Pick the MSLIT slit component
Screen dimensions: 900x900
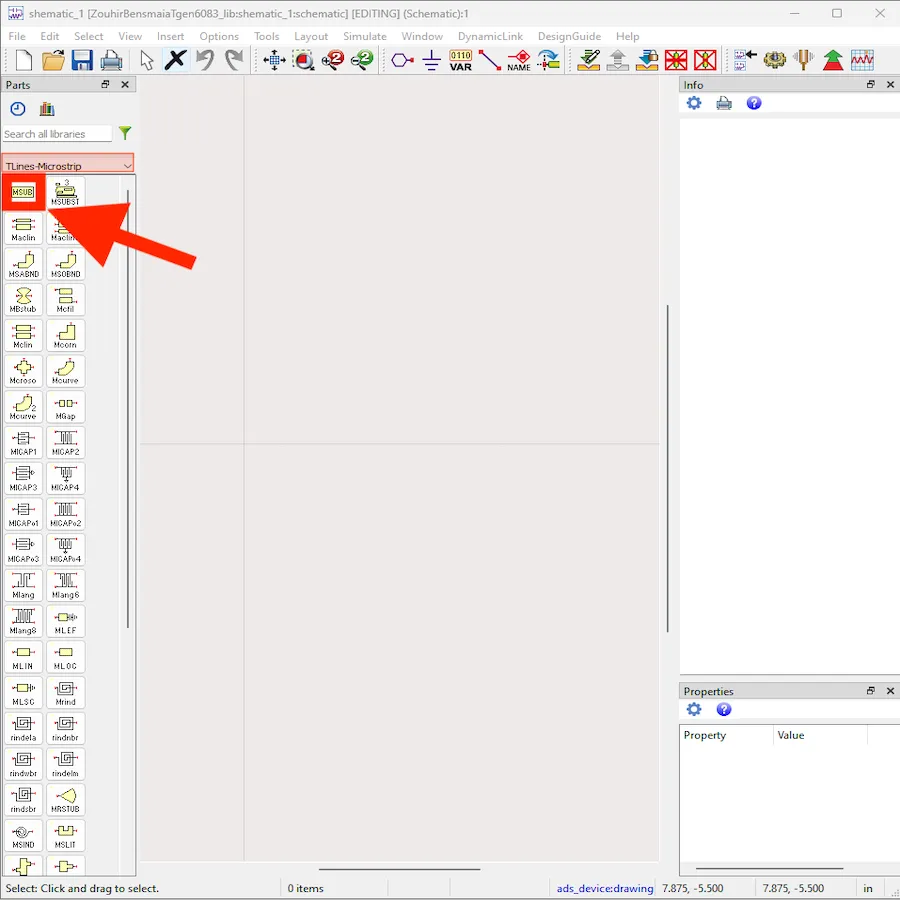click(65, 835)
